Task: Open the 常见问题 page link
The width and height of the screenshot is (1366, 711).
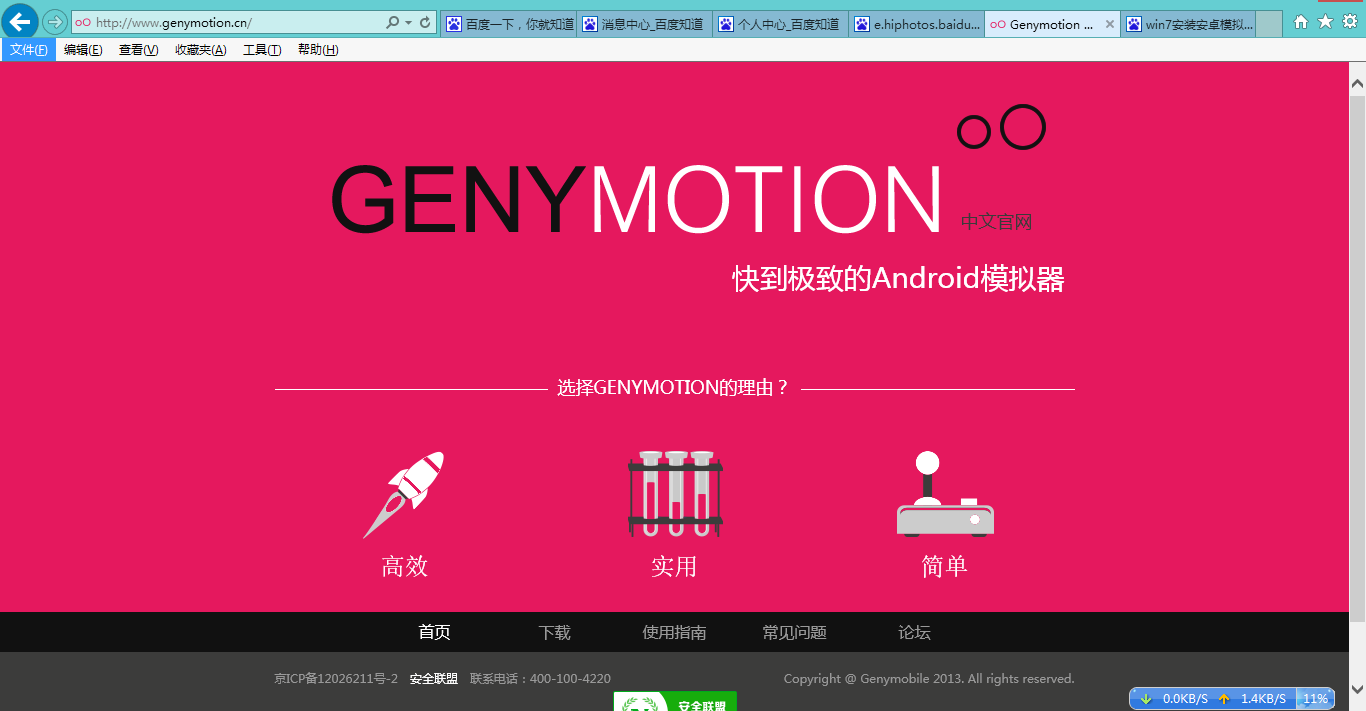Action: pos(795,632)
